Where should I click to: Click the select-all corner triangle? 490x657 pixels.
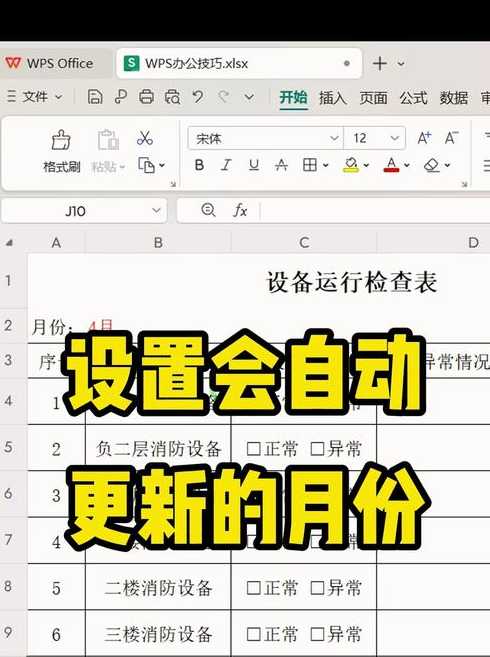(9, 243)
